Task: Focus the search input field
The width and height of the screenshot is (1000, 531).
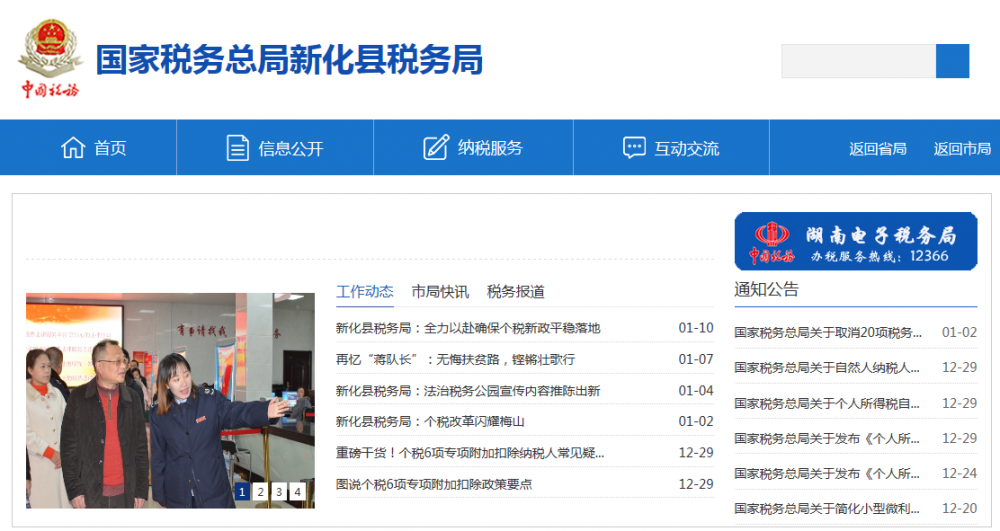Action: click(x=858, y=61)
